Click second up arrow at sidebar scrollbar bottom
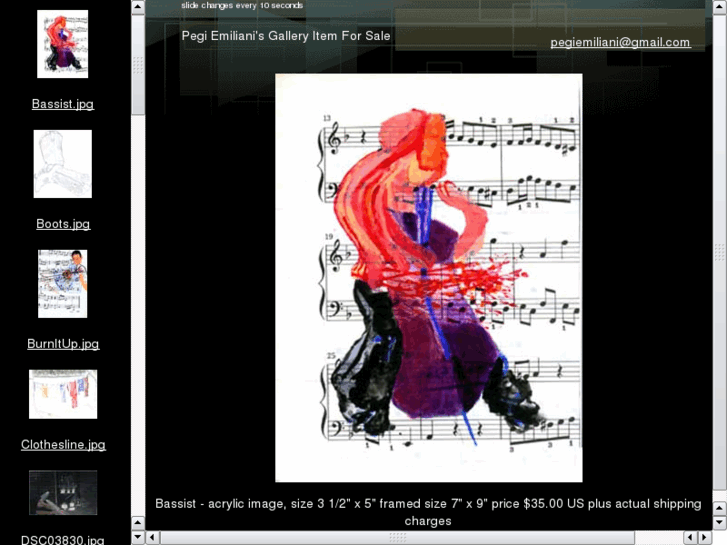Screen dimensions: 727x545 pos(138,524)
